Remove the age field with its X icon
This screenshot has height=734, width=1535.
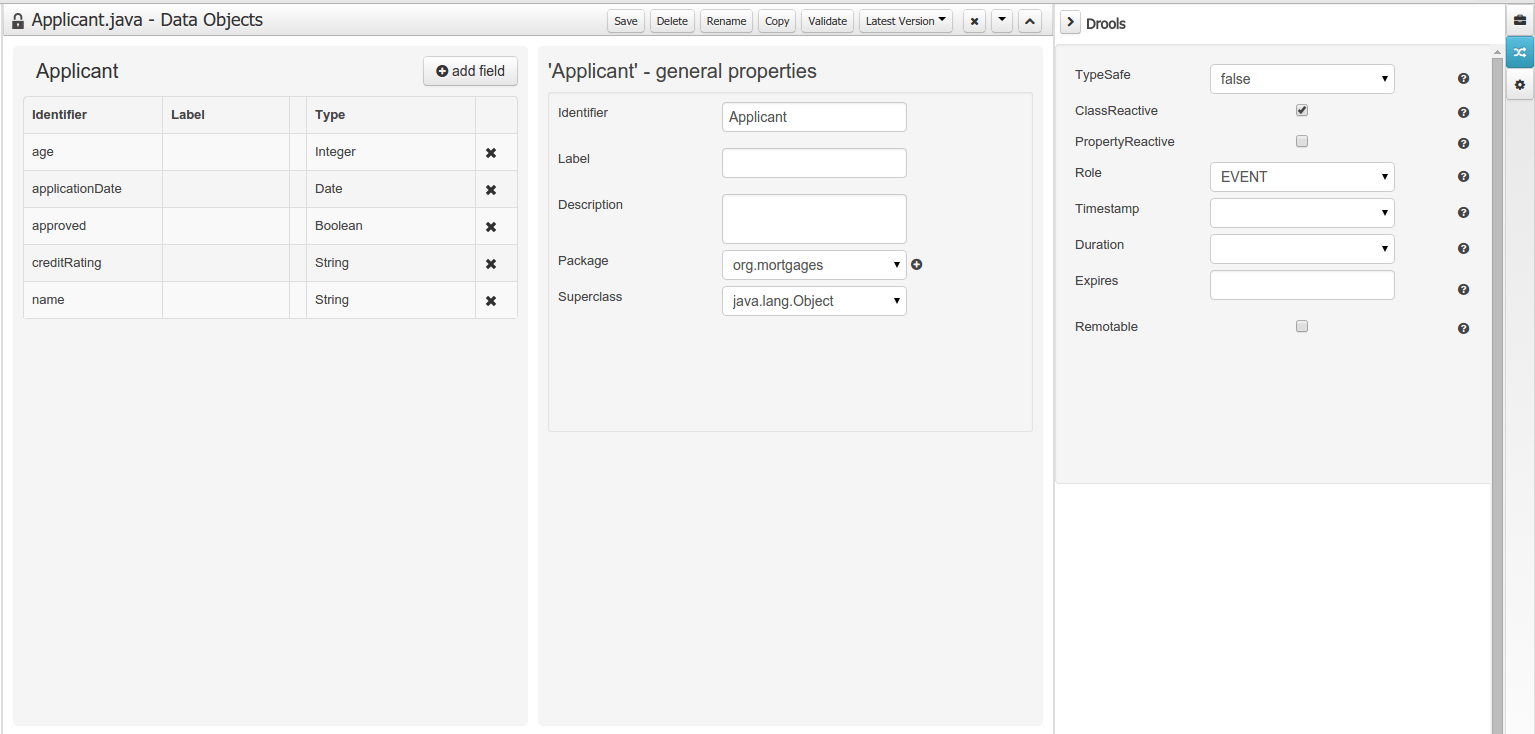point(488,152)
